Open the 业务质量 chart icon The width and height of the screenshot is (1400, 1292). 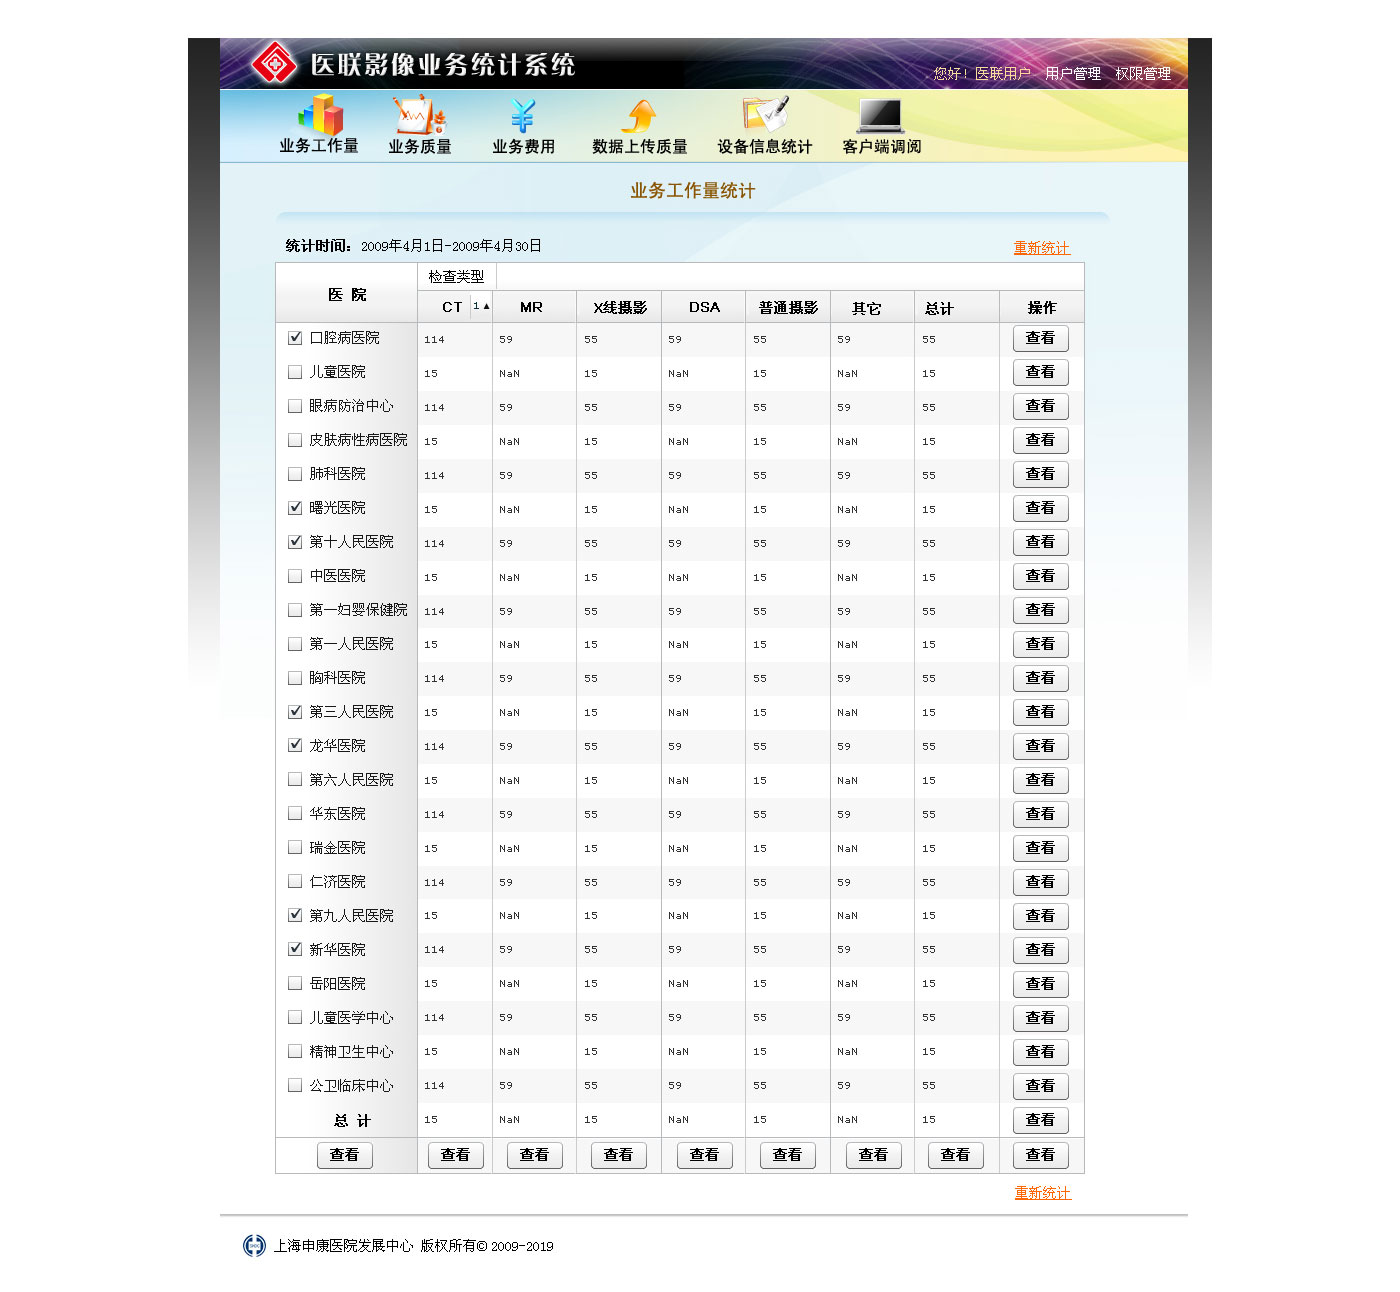(x=420, y=115)
